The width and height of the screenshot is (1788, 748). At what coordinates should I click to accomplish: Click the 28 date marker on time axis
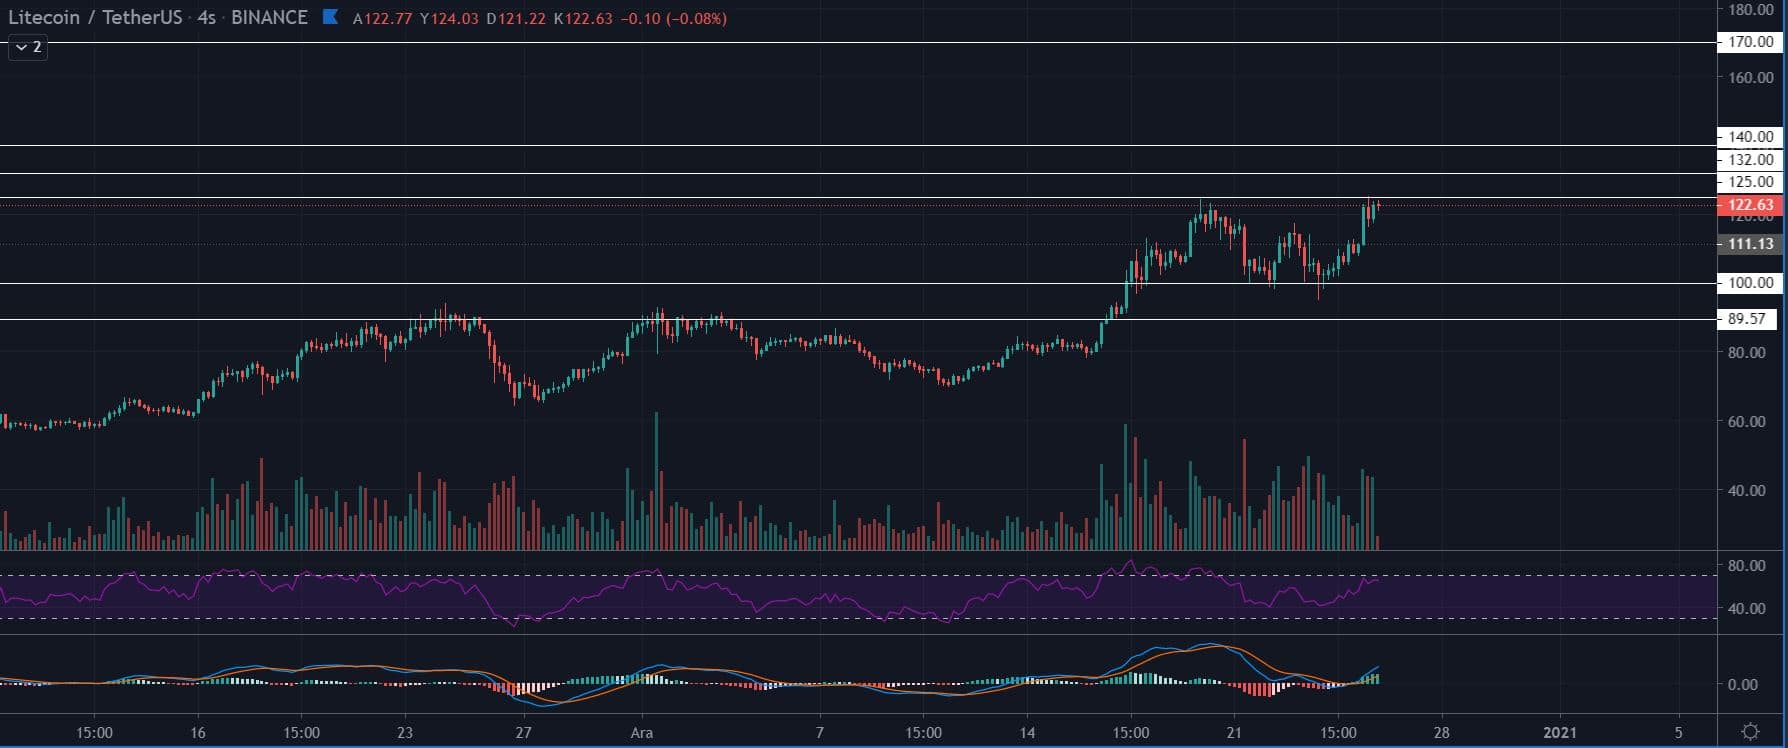(x=1442, y=732)
